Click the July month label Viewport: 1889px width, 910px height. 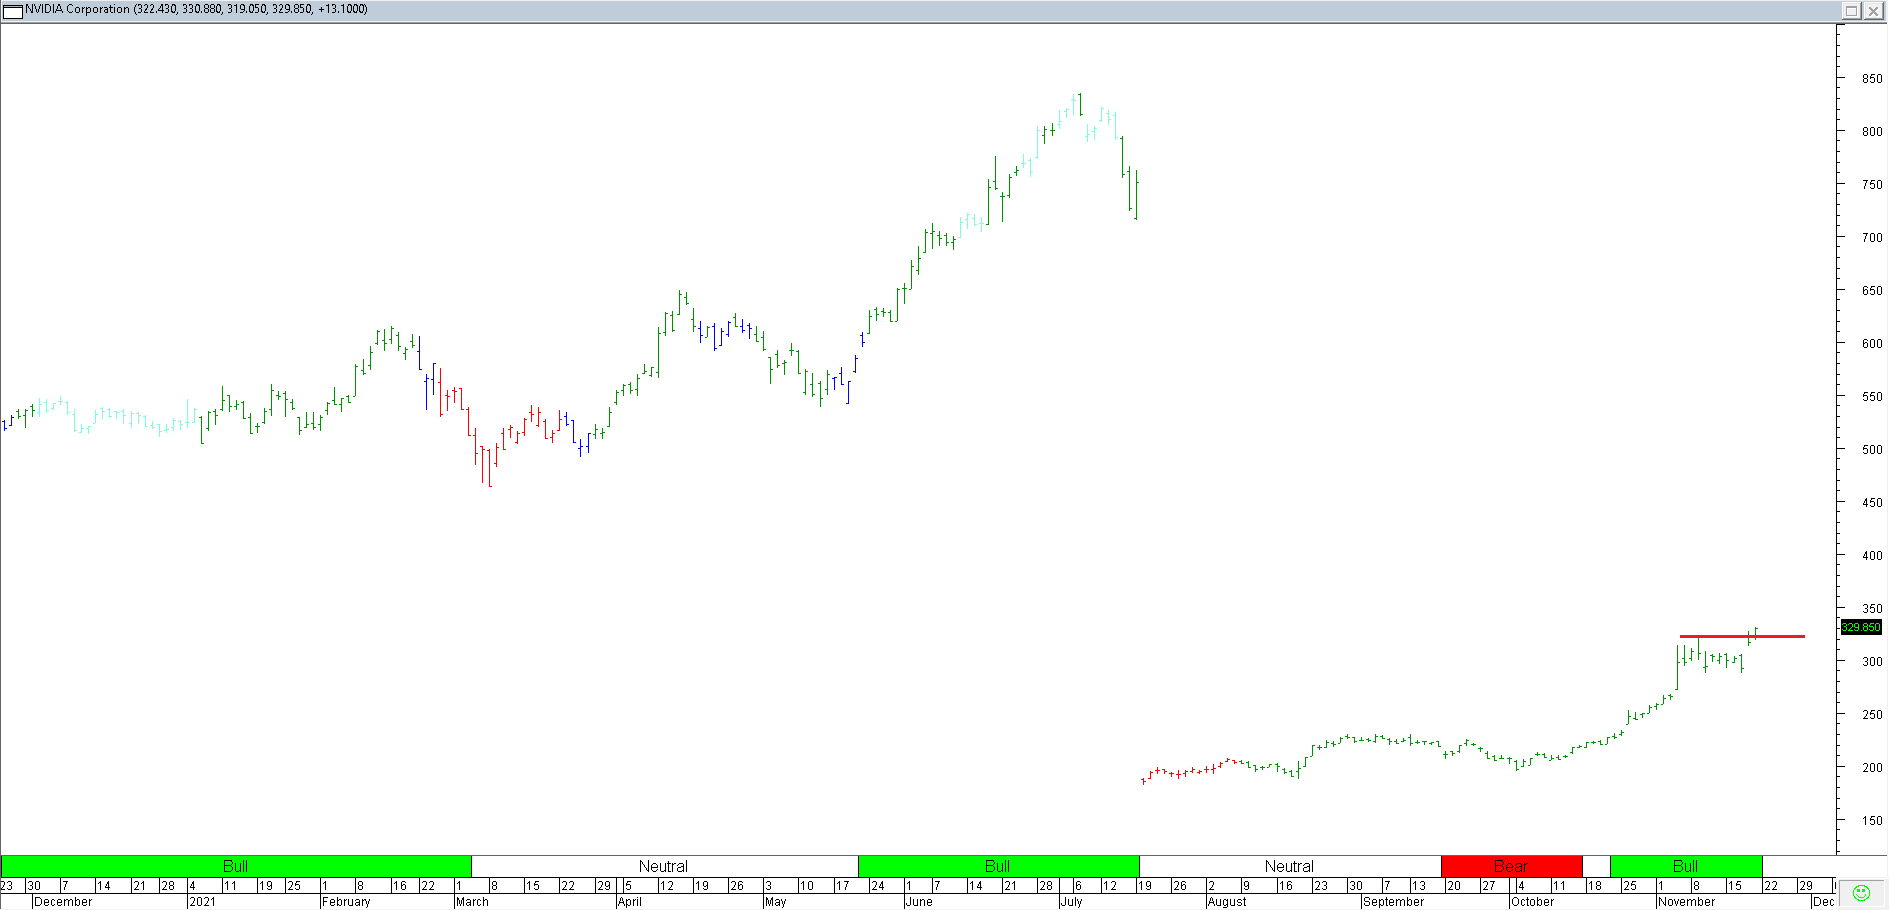click(x=1071, y=902)
